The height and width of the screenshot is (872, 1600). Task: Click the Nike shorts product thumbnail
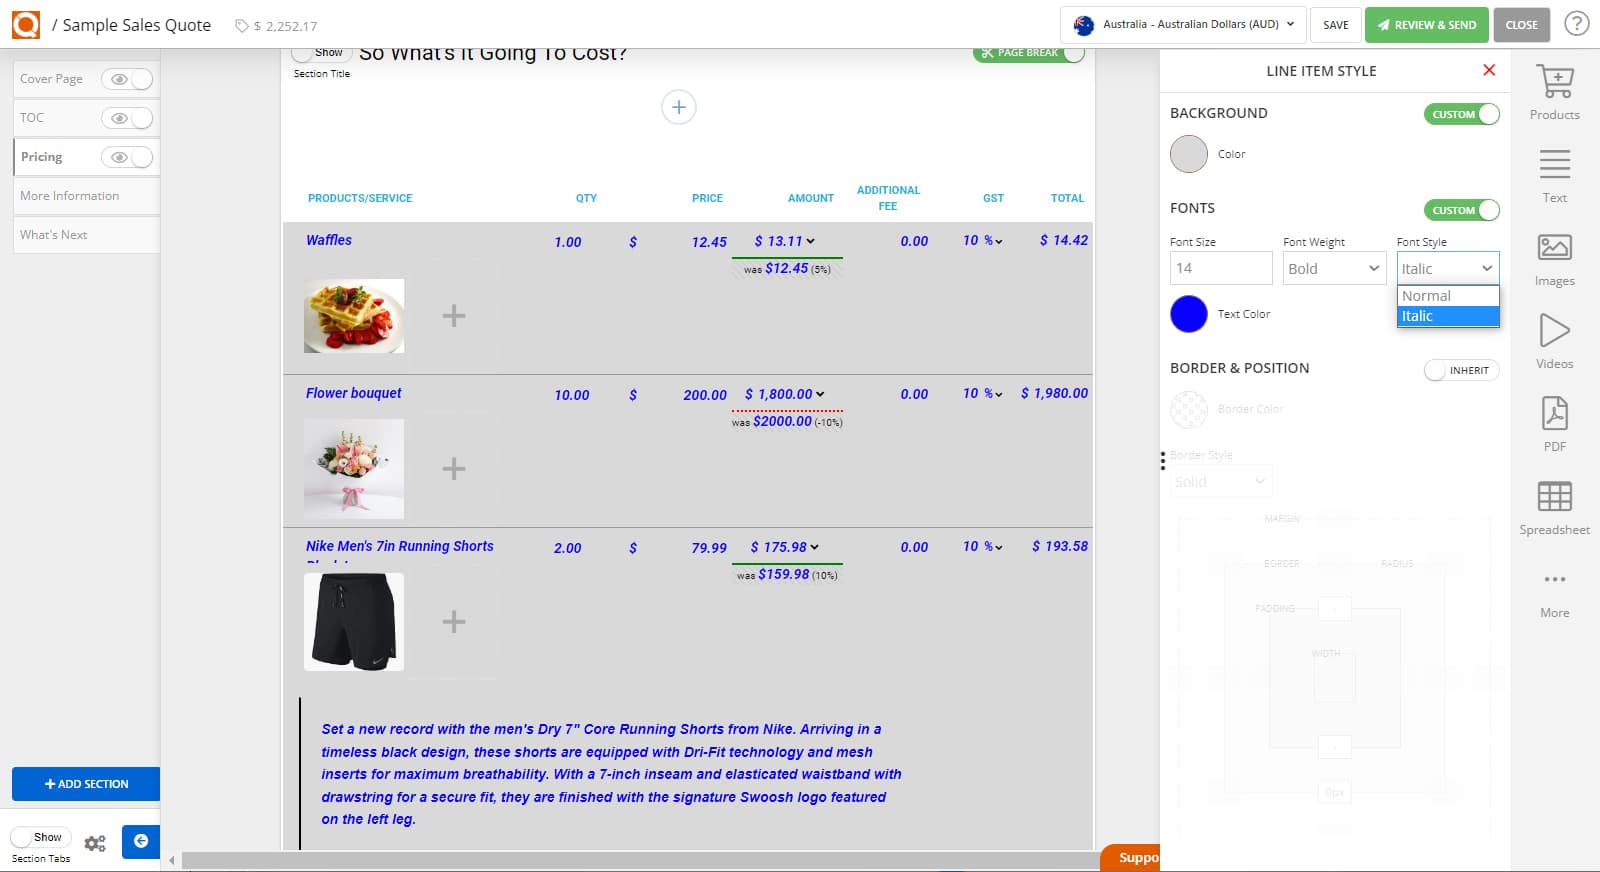coord(354,622)
